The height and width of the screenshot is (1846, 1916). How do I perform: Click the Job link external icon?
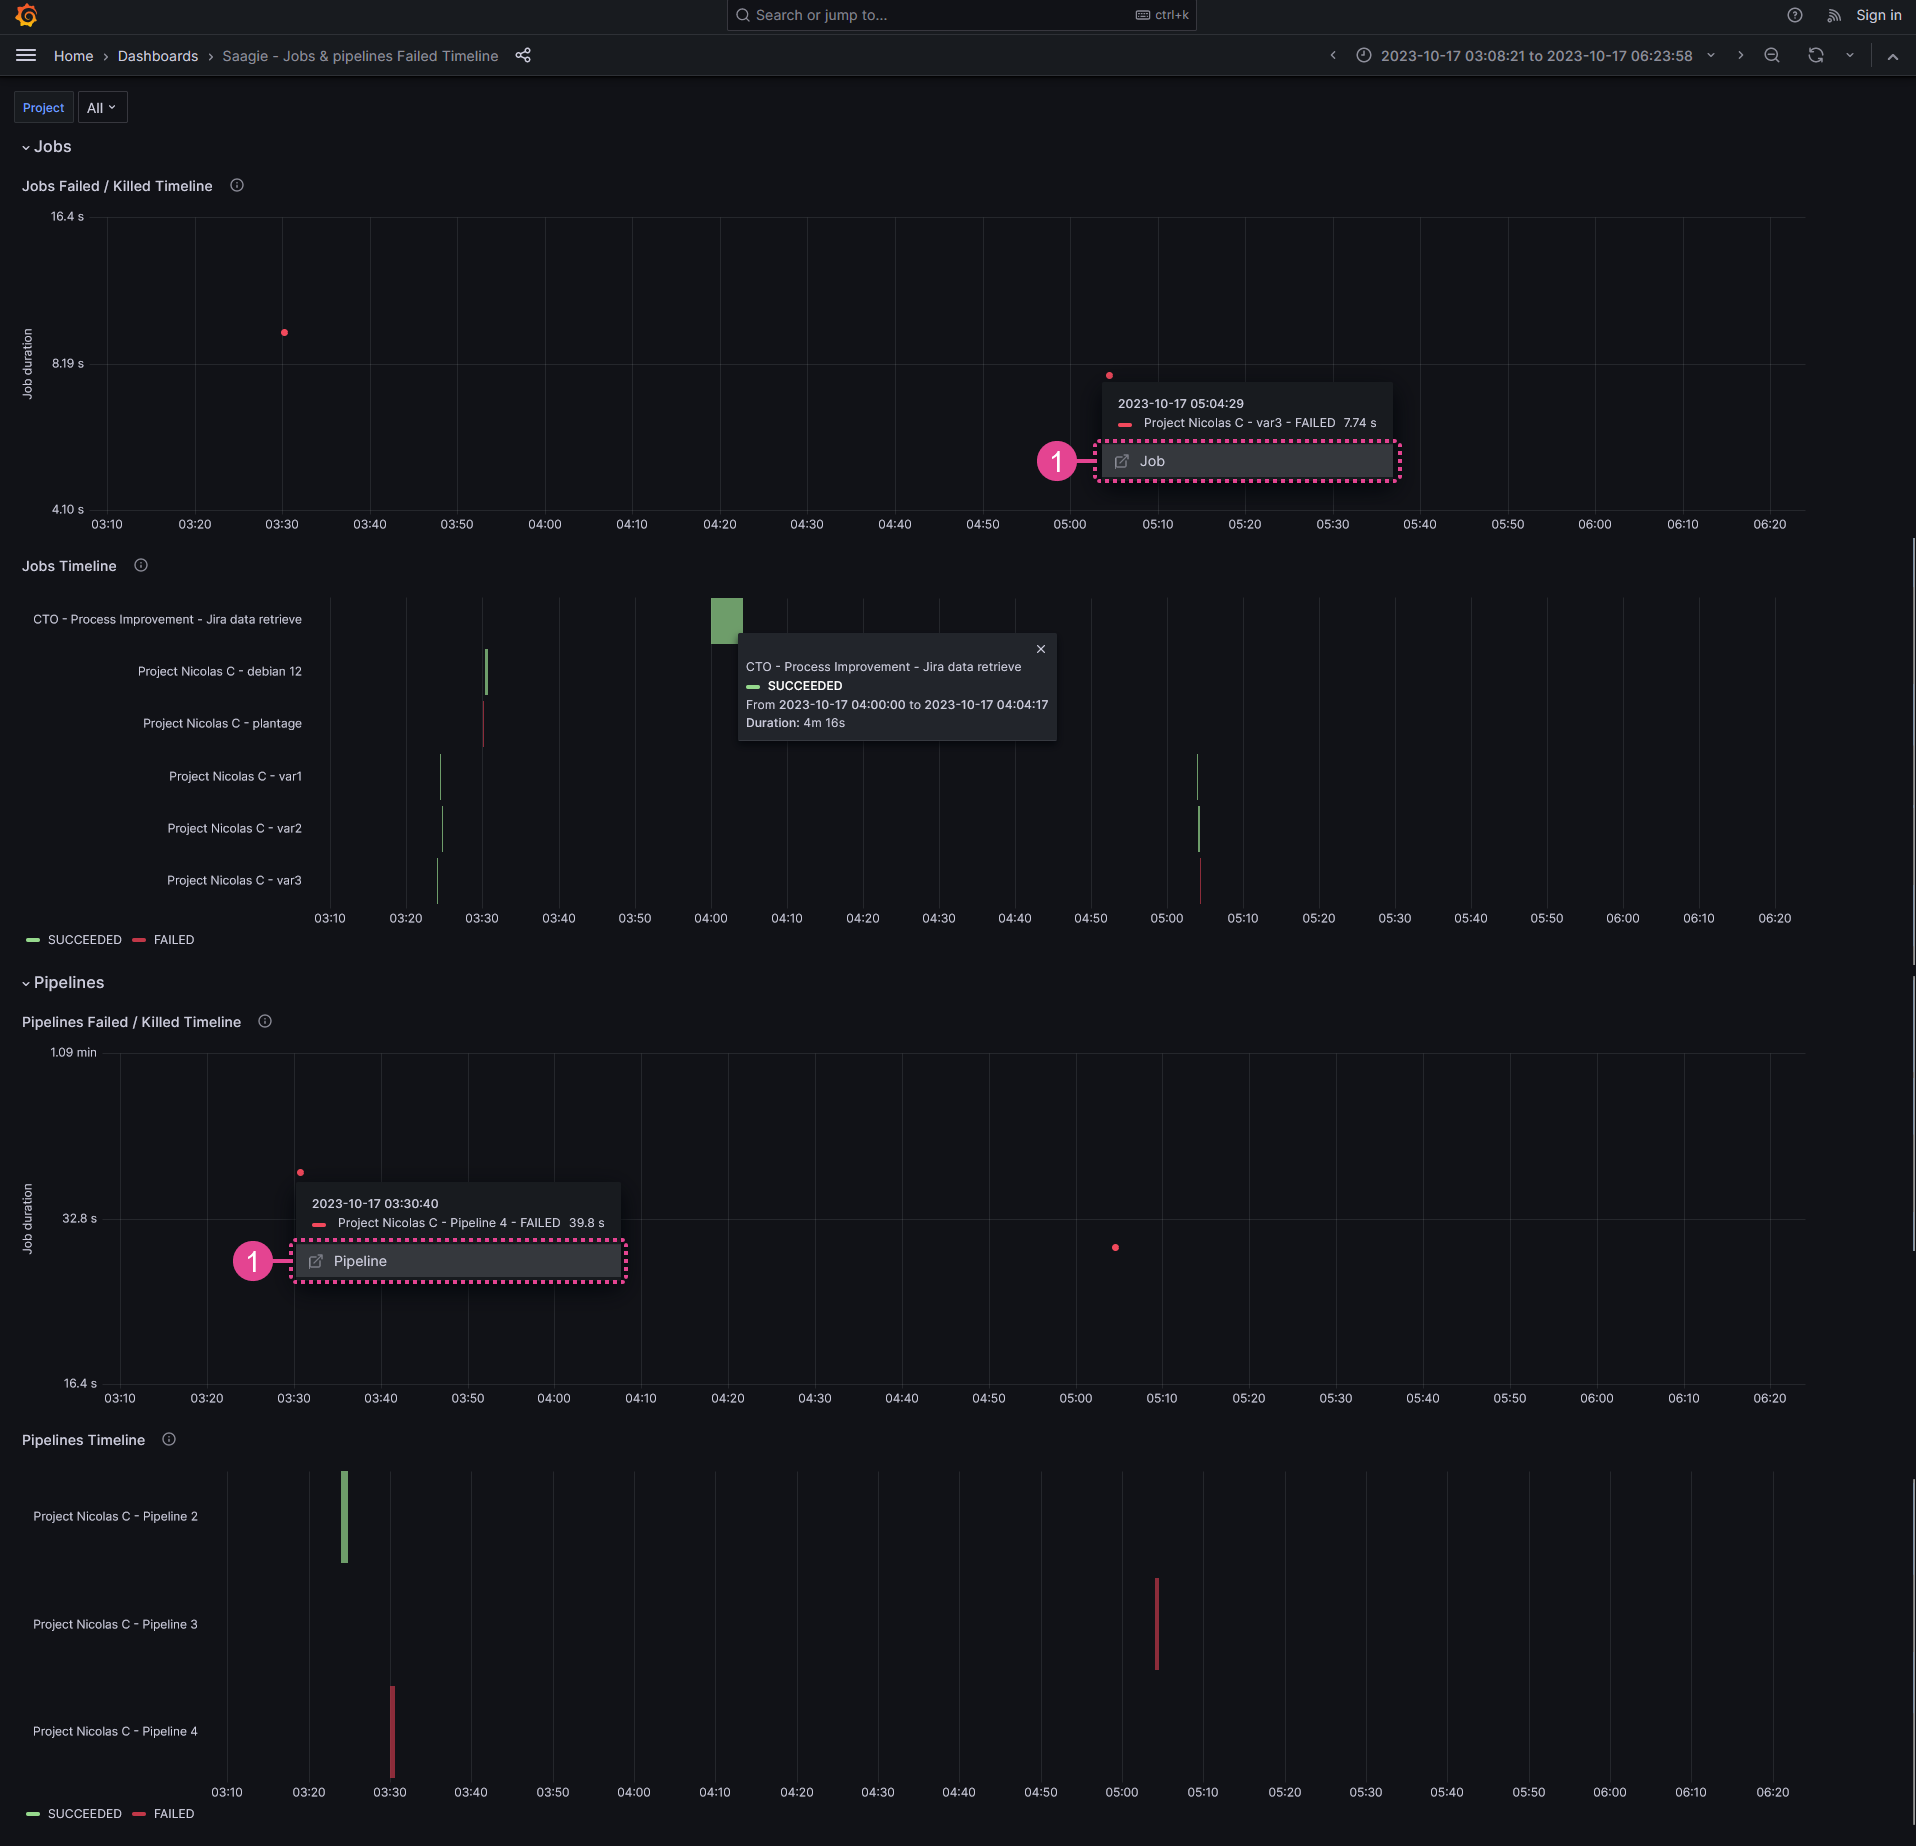point(1122,461)
